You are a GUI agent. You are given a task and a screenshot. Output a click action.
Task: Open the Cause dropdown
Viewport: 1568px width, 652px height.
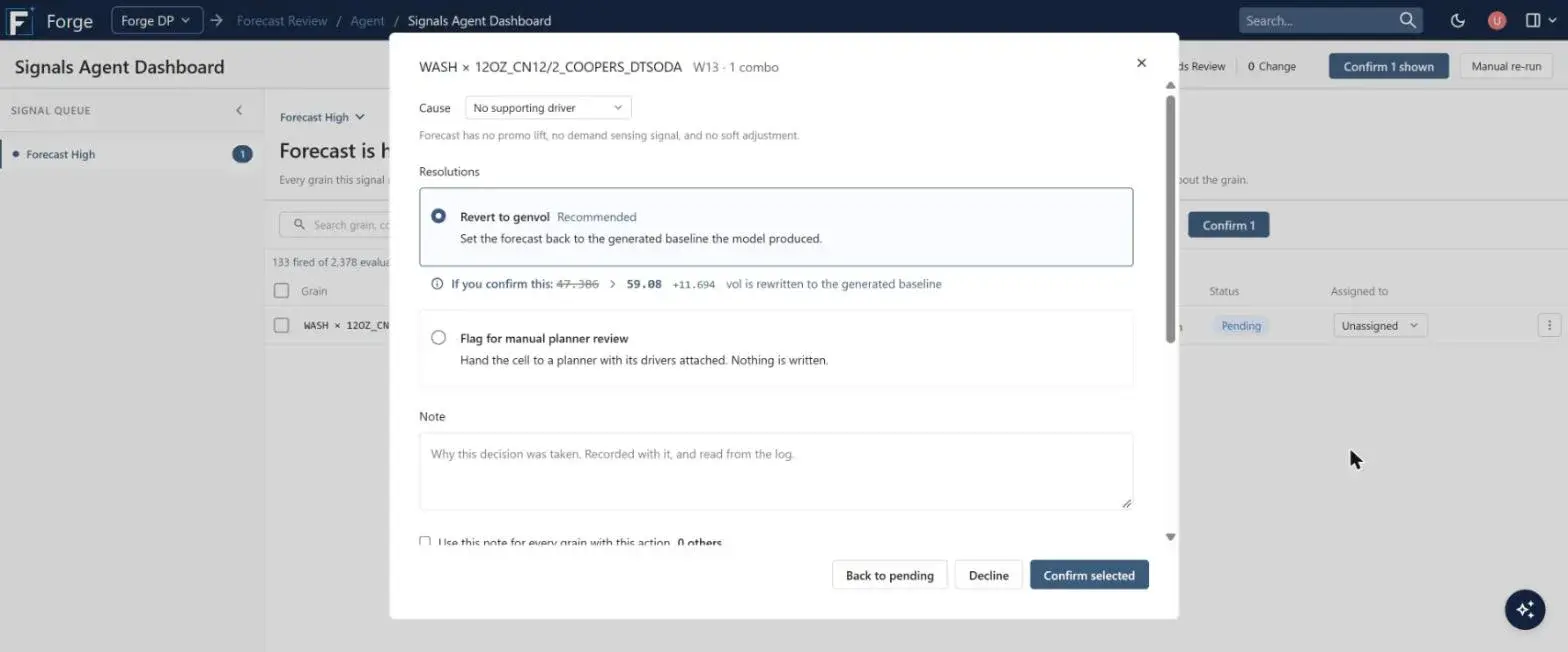548,108
